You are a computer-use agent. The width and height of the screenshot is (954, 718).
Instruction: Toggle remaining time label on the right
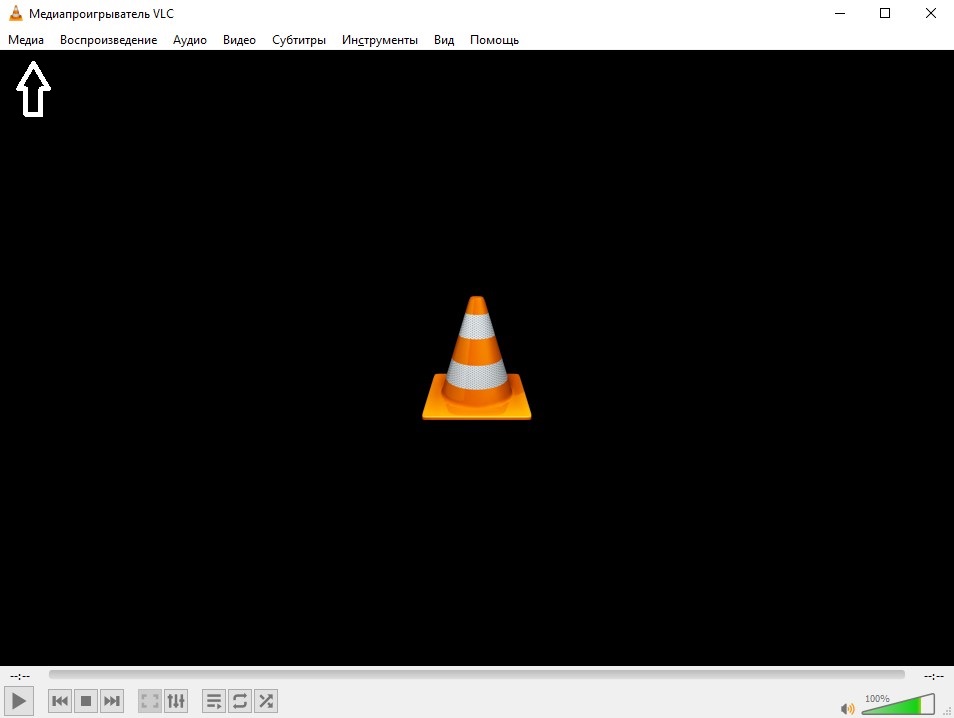point(933,676)
